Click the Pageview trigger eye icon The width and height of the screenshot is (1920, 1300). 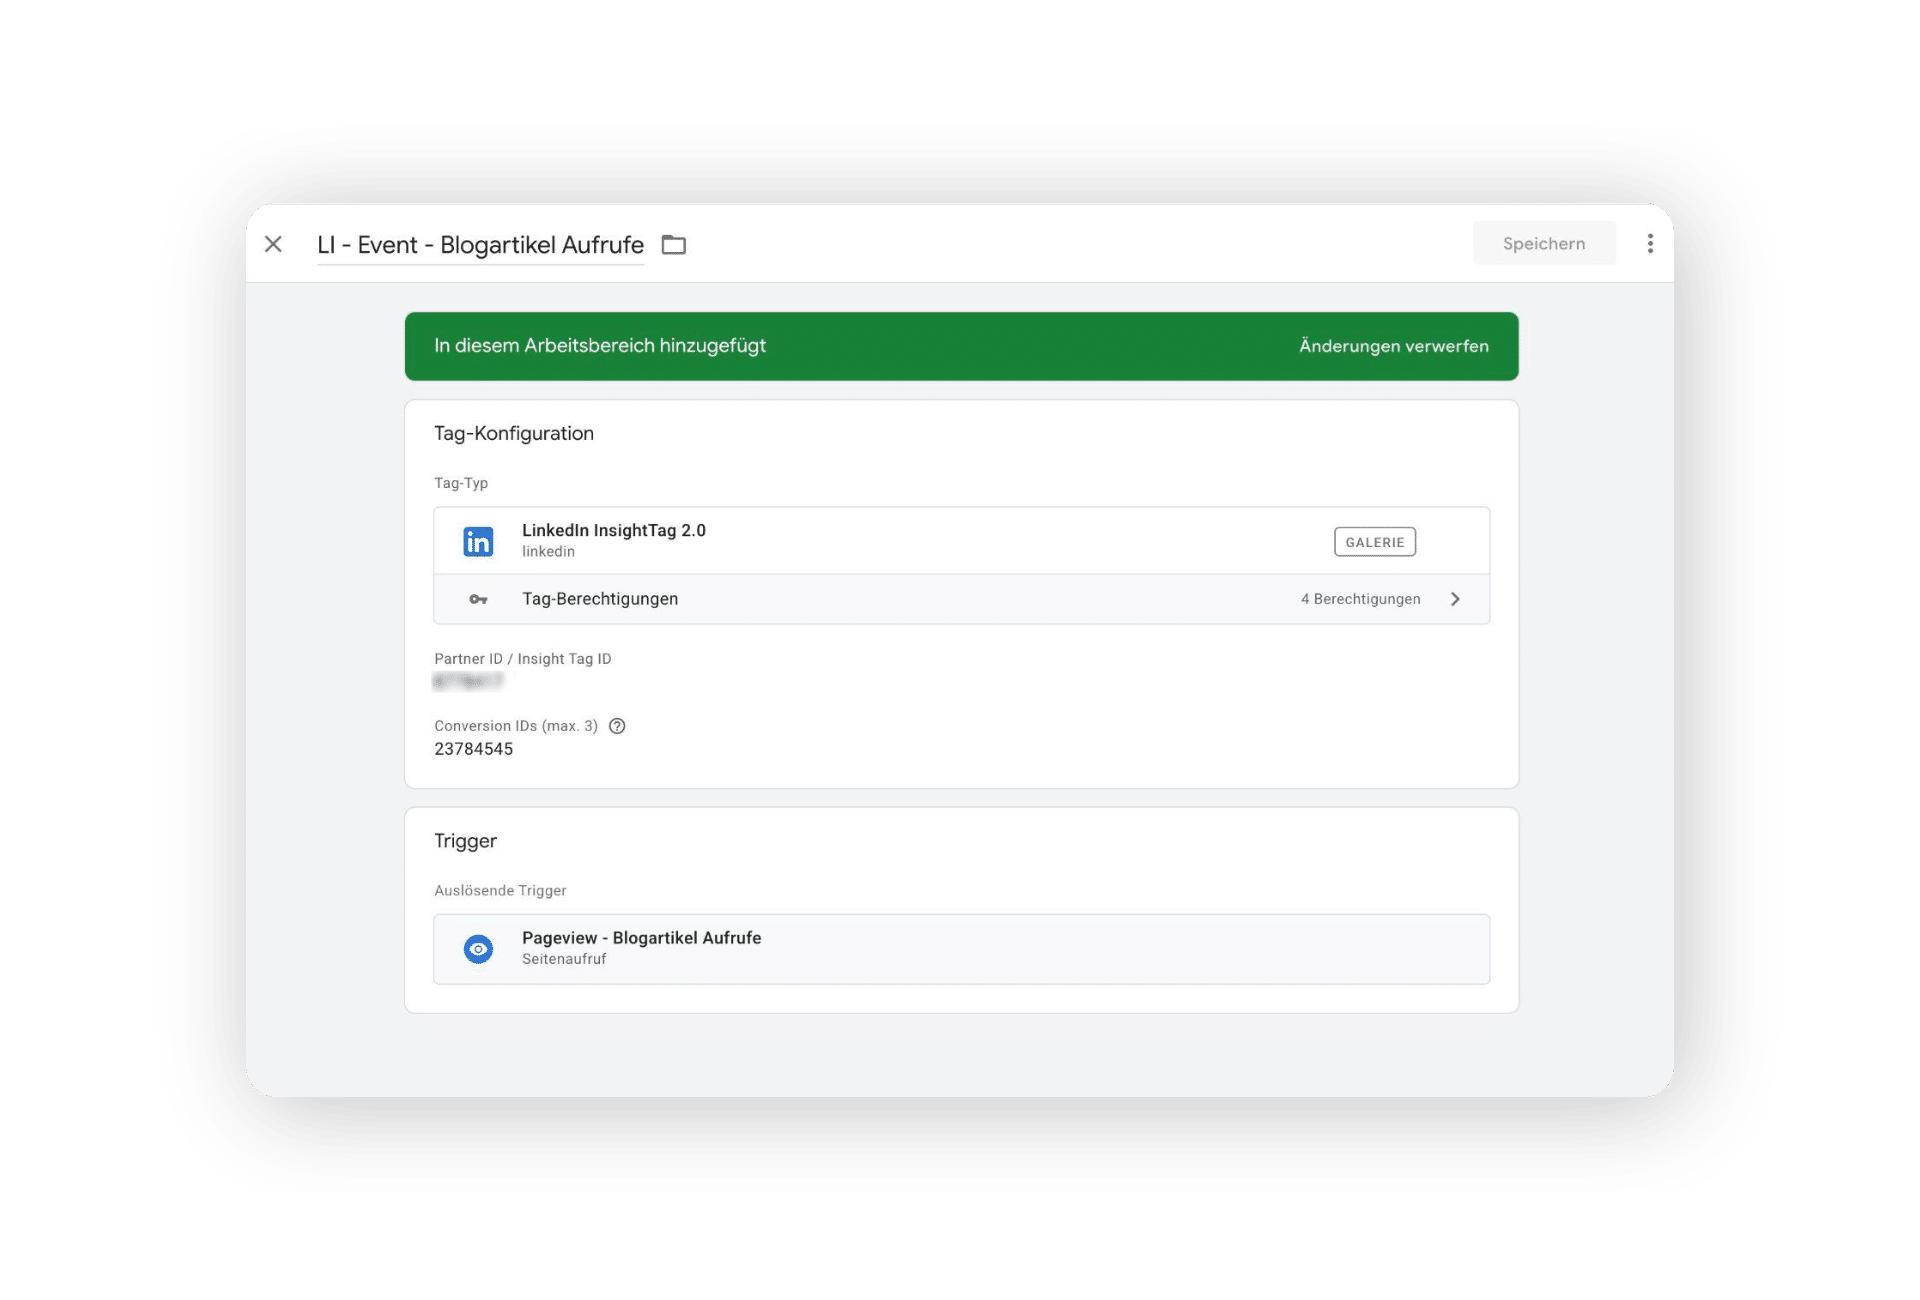(x=478, y=948)
